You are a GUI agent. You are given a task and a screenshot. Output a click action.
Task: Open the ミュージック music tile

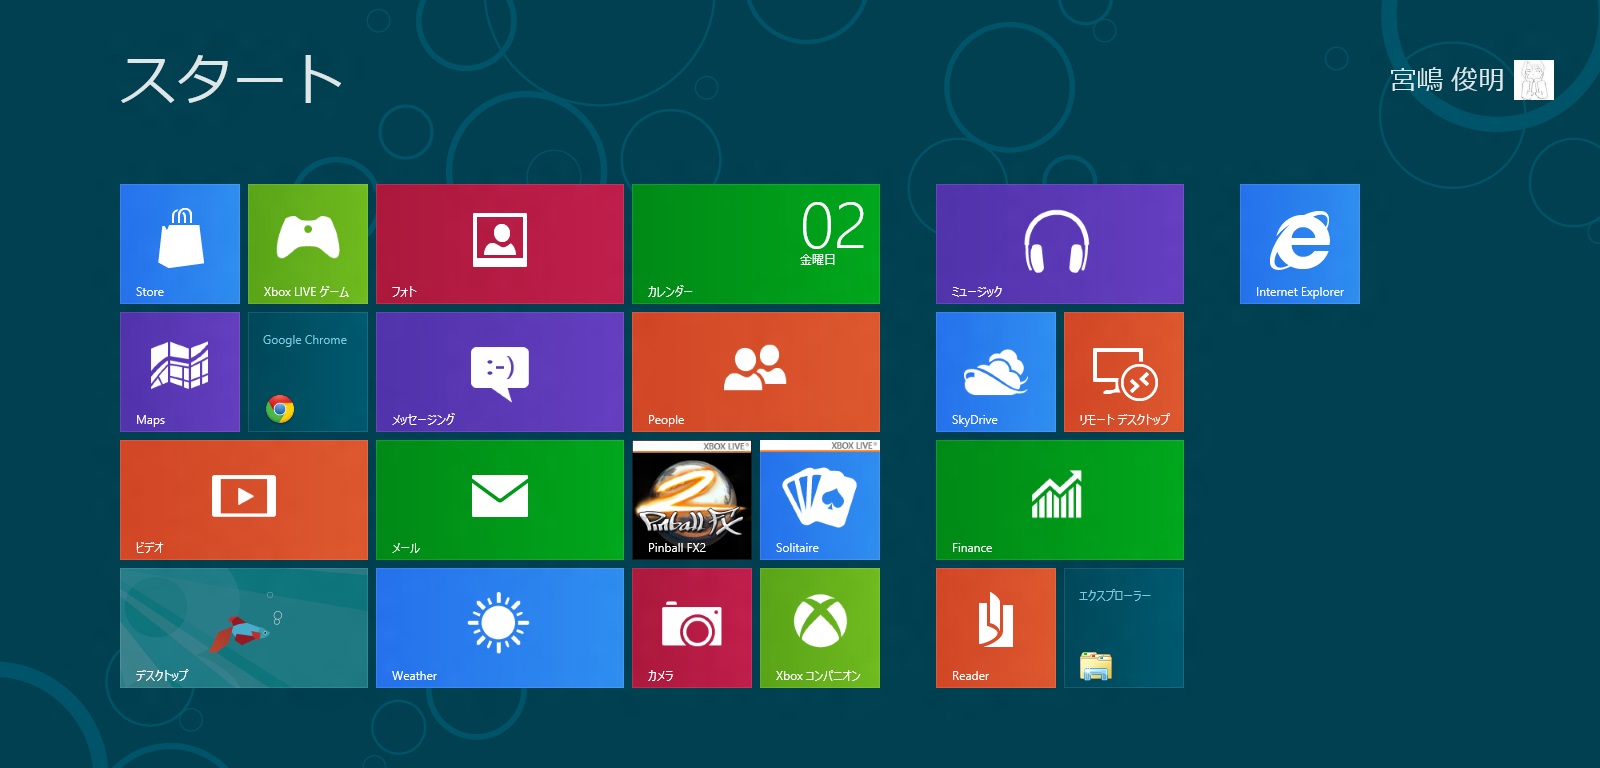coord(1060,244)
